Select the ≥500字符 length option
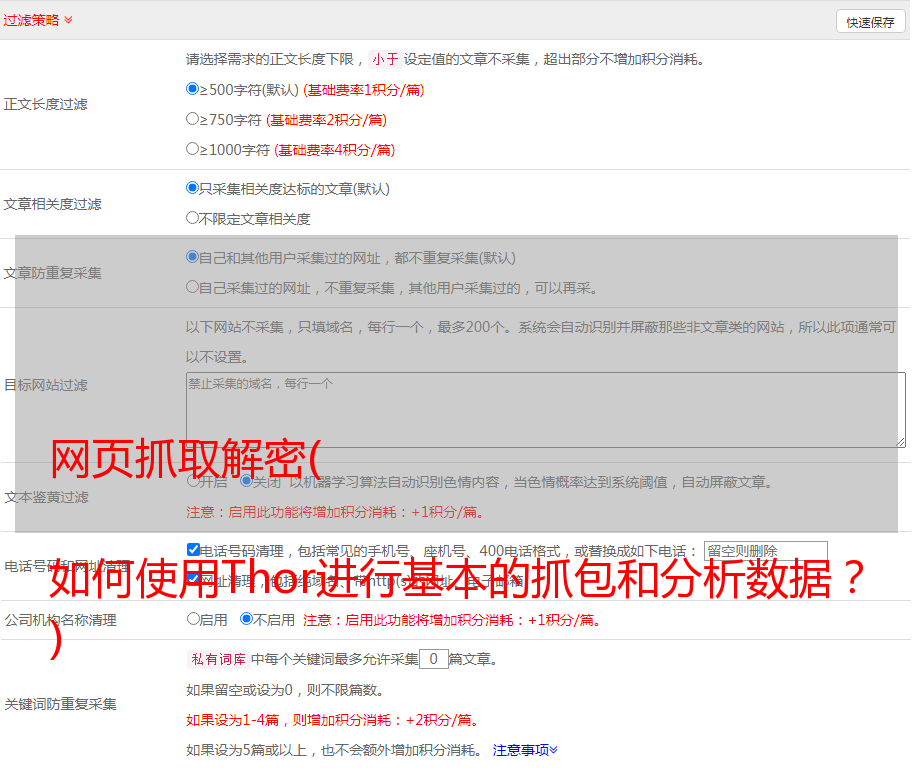The width and height of the screenshot is (912, 768). pyautogui.click(x=192, y=89)
